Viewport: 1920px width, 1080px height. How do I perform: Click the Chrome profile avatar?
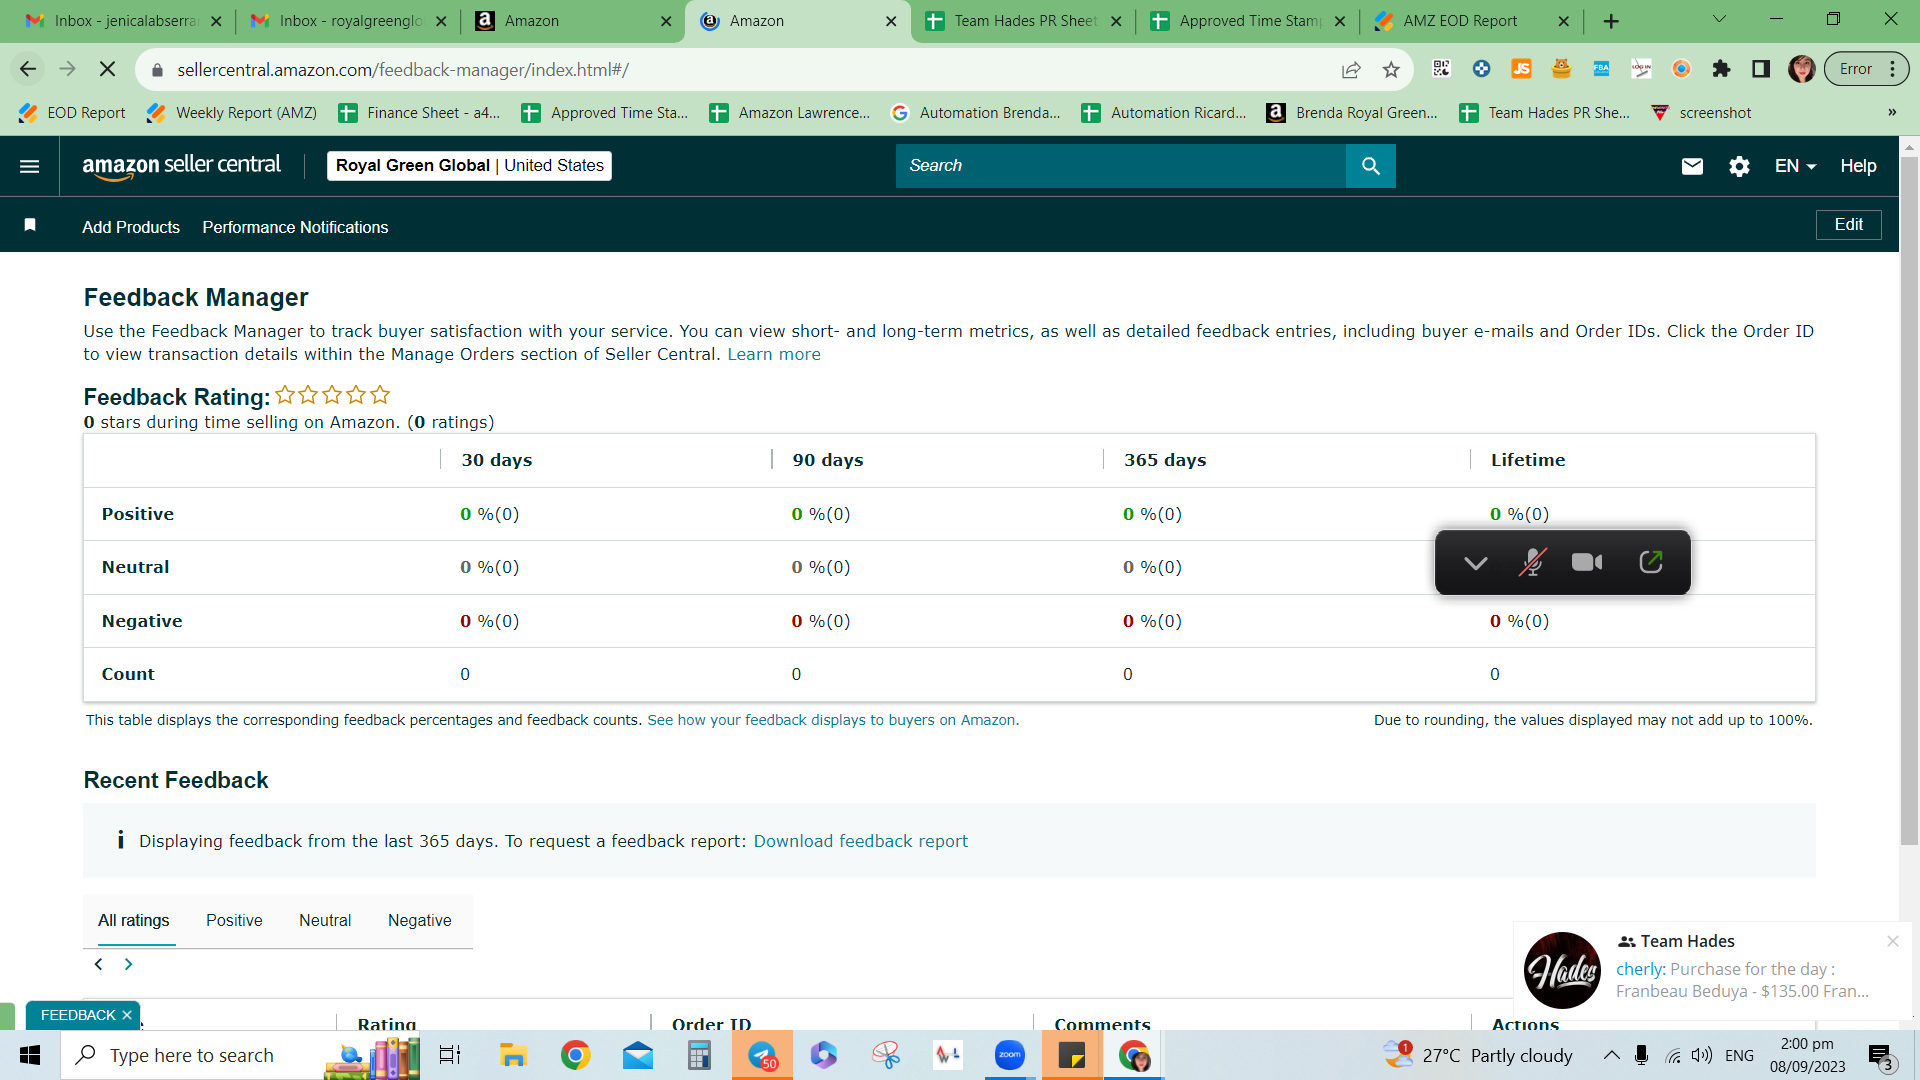[x=1802, y=69]
